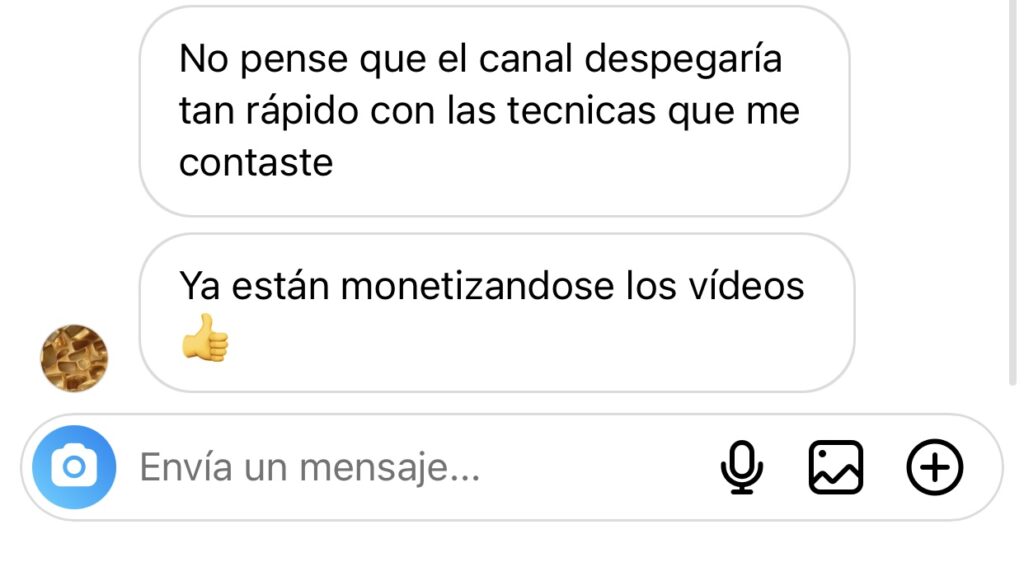Click the word "canal" in the first bubble
Screen dimensions: 1024x562
pyautogui.click(x=526, y=59)
